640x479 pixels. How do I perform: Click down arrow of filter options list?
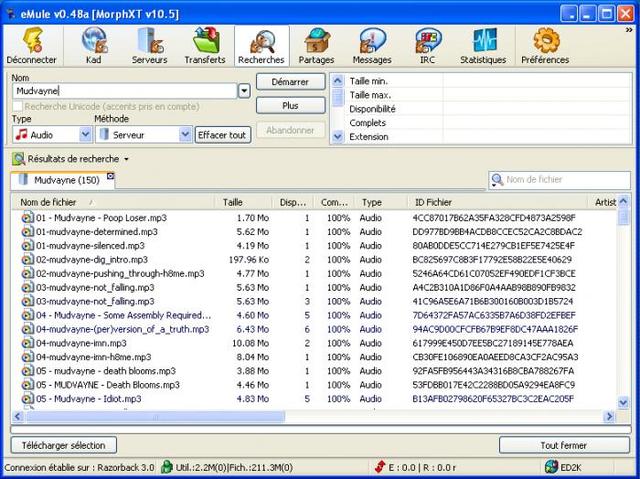tap(338, 136)
